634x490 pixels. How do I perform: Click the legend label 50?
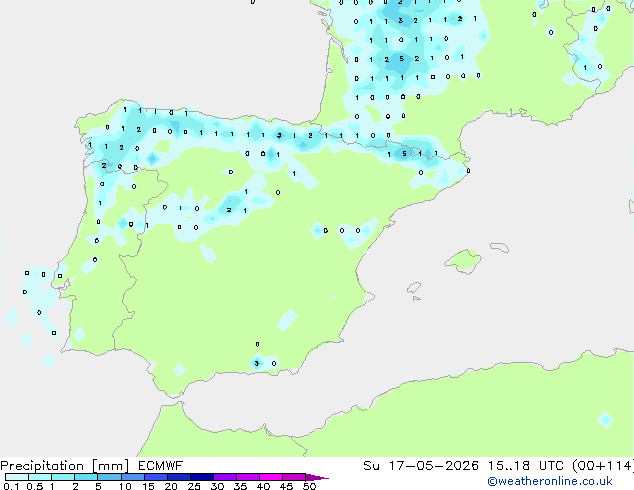309,486
